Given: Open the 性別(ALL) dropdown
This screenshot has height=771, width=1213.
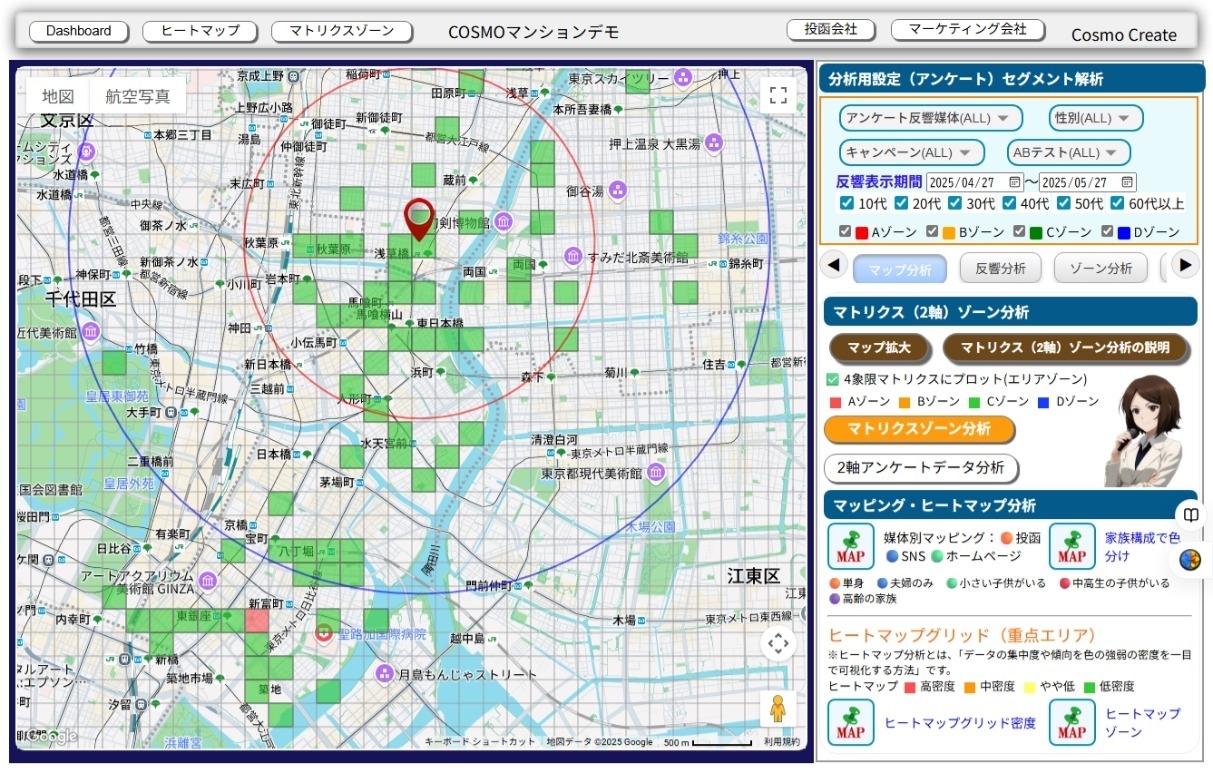Looking at the screenshot, I should coord(1095,118).
